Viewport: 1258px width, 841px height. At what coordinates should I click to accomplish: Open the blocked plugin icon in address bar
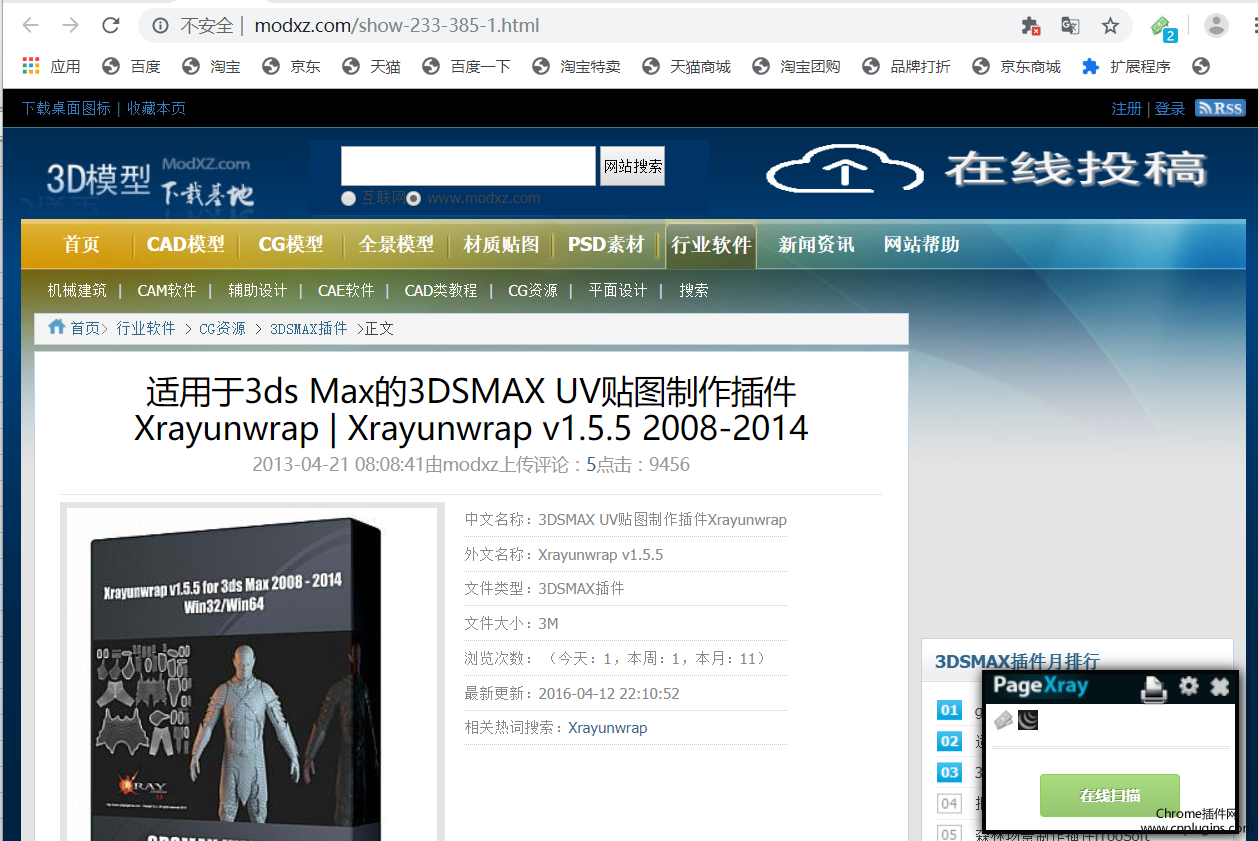tap(1030, 26)
